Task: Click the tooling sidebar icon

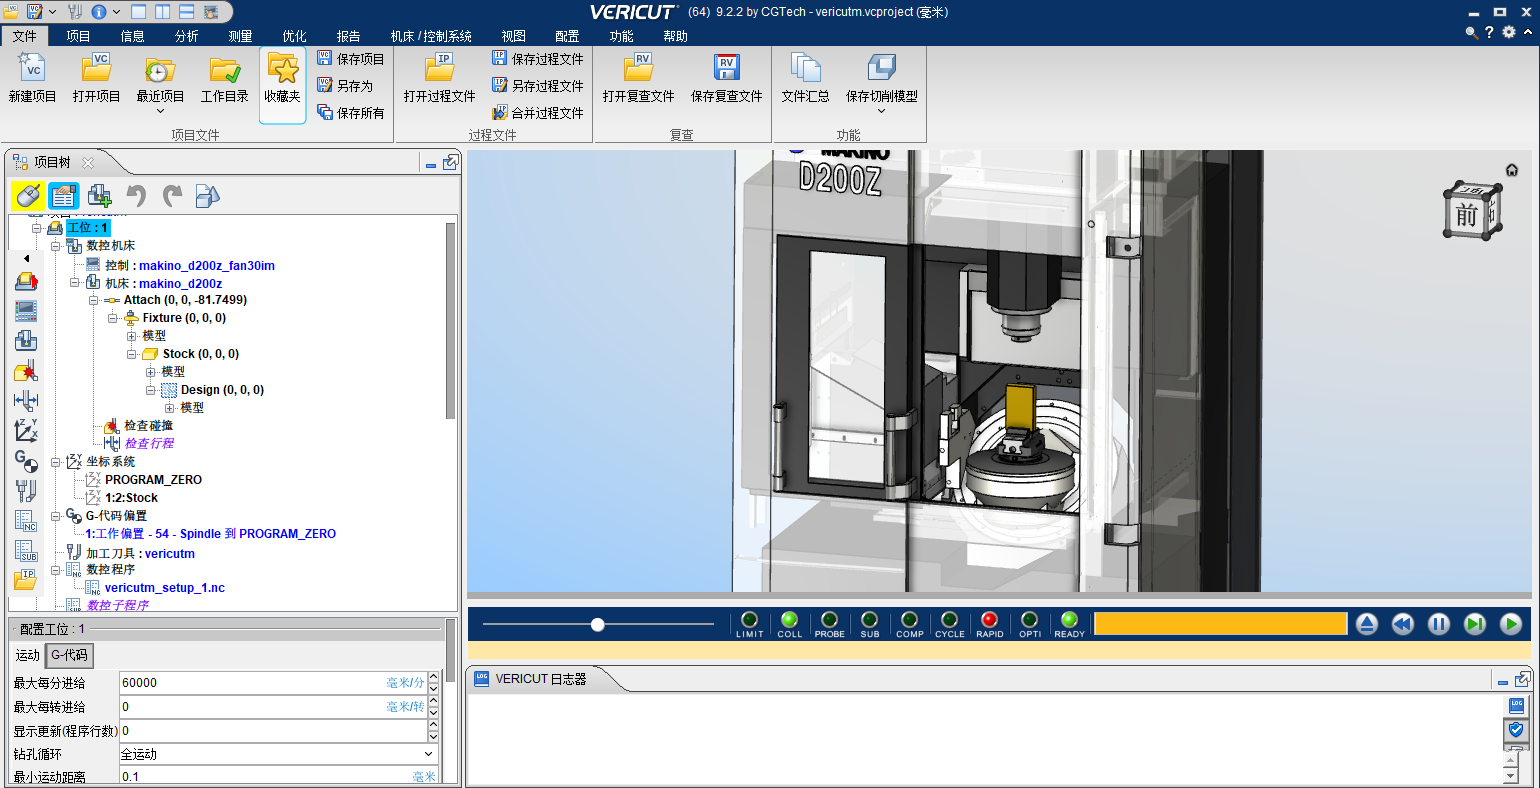Action: tap(26, 491)
